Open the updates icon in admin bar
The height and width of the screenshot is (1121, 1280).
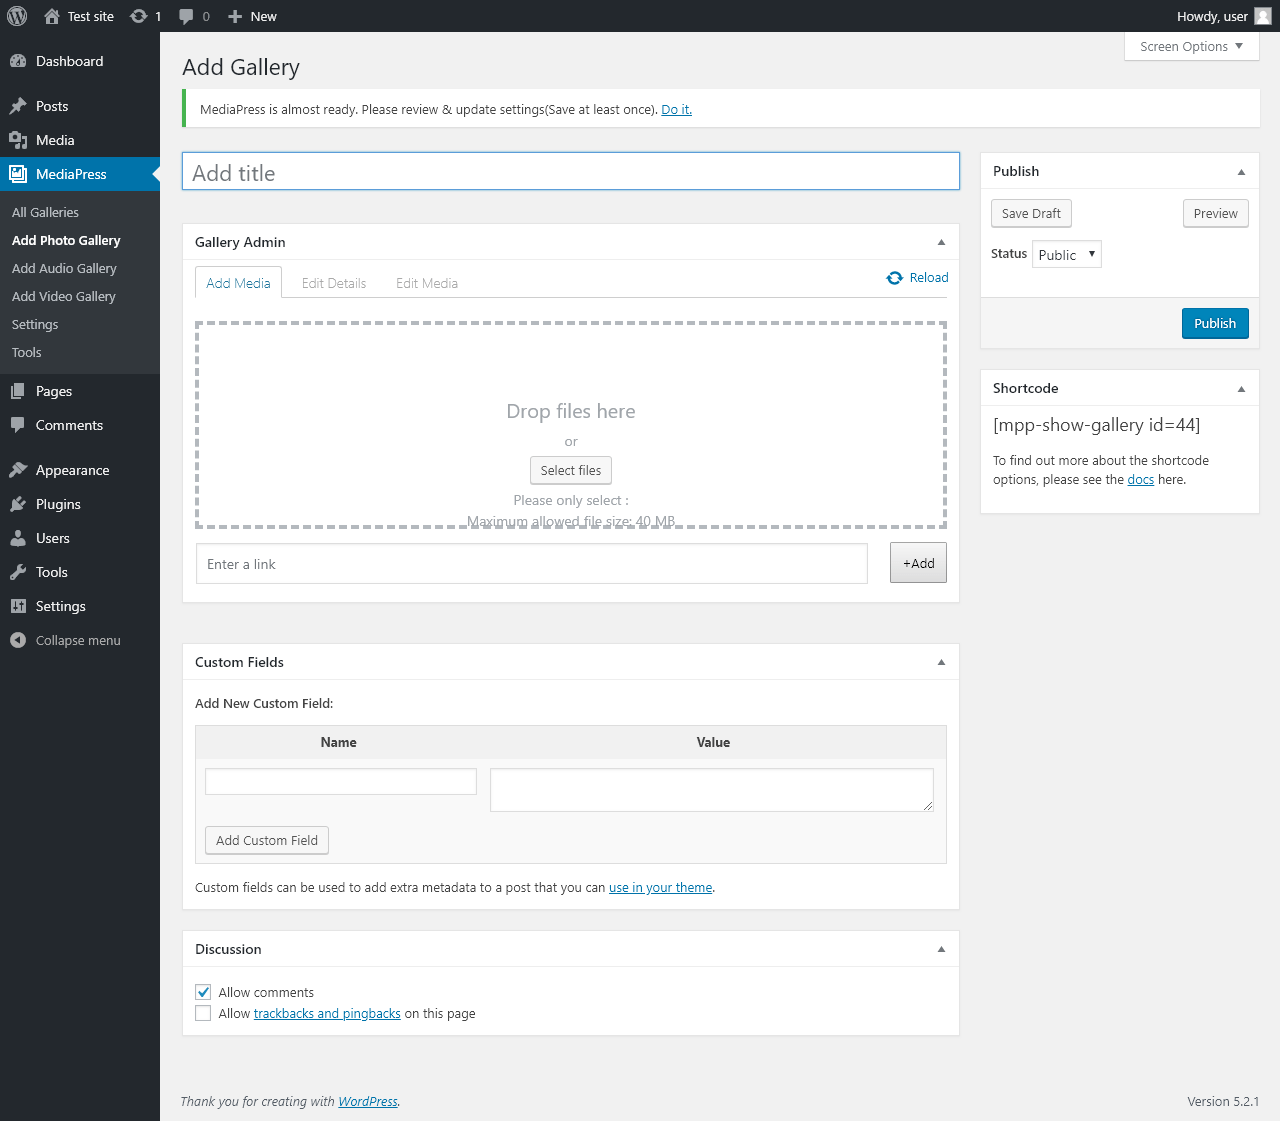139,16
